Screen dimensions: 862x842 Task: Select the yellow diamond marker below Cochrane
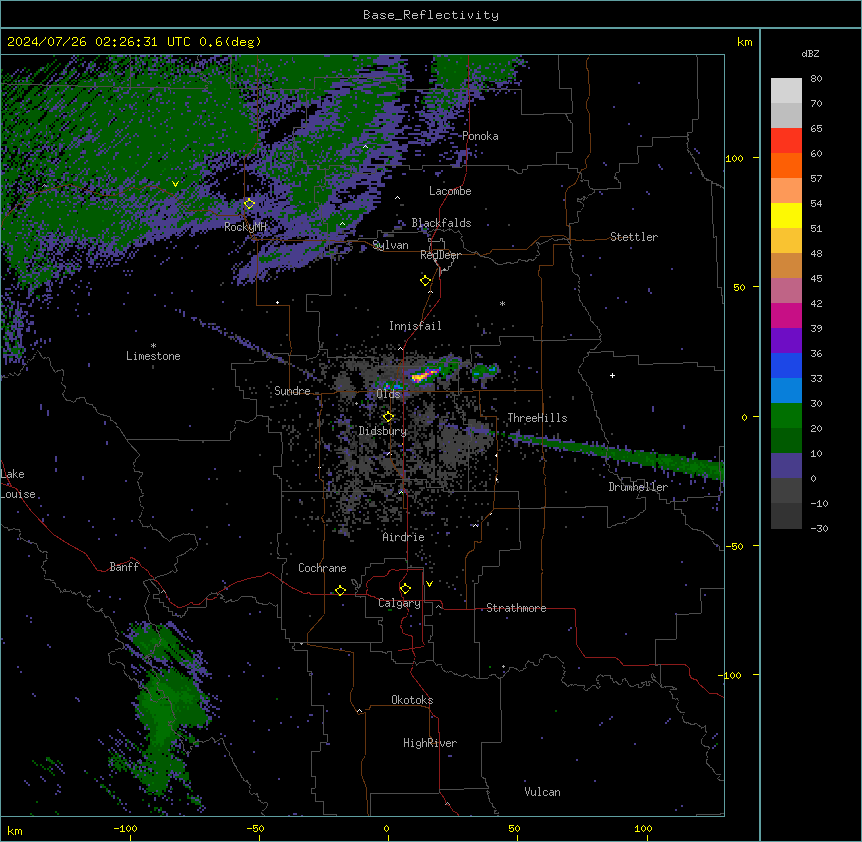(340, 590)
